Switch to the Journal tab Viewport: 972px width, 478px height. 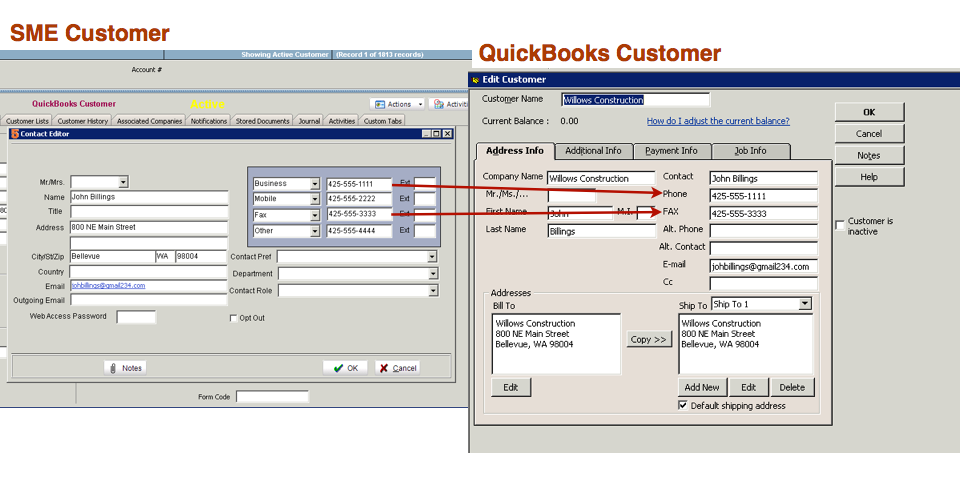coord(309,121)
